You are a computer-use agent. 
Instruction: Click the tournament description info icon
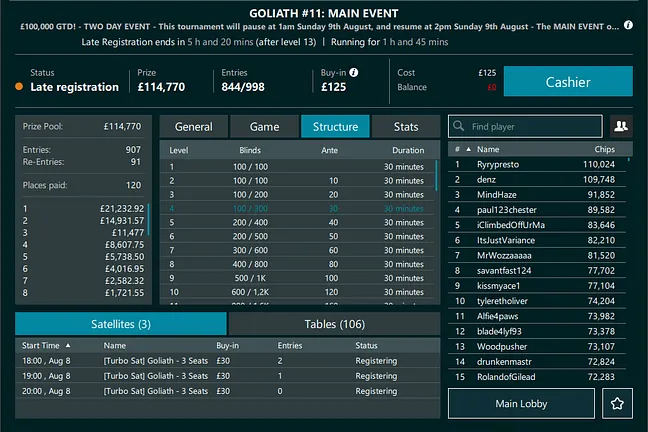pyautogui.click(x=627, y=25)
